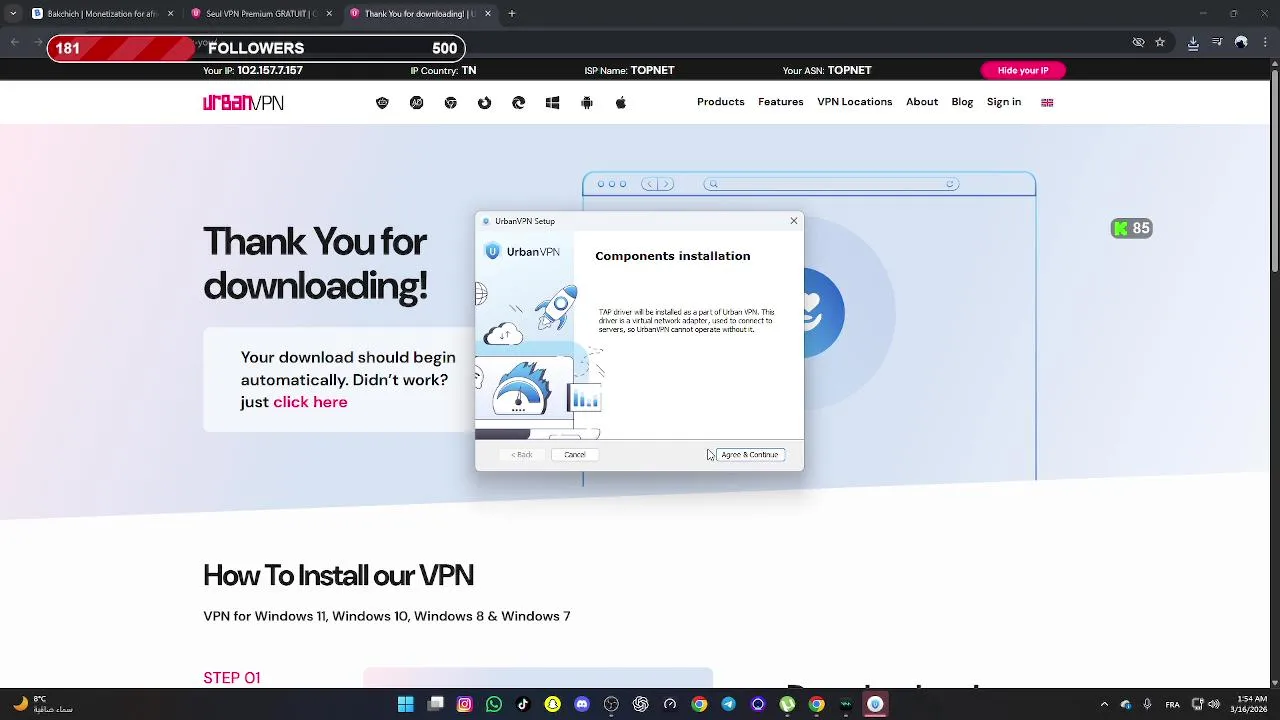
Task: Click the 'How To Install our VPN' heading
Action: click(338, 576)
